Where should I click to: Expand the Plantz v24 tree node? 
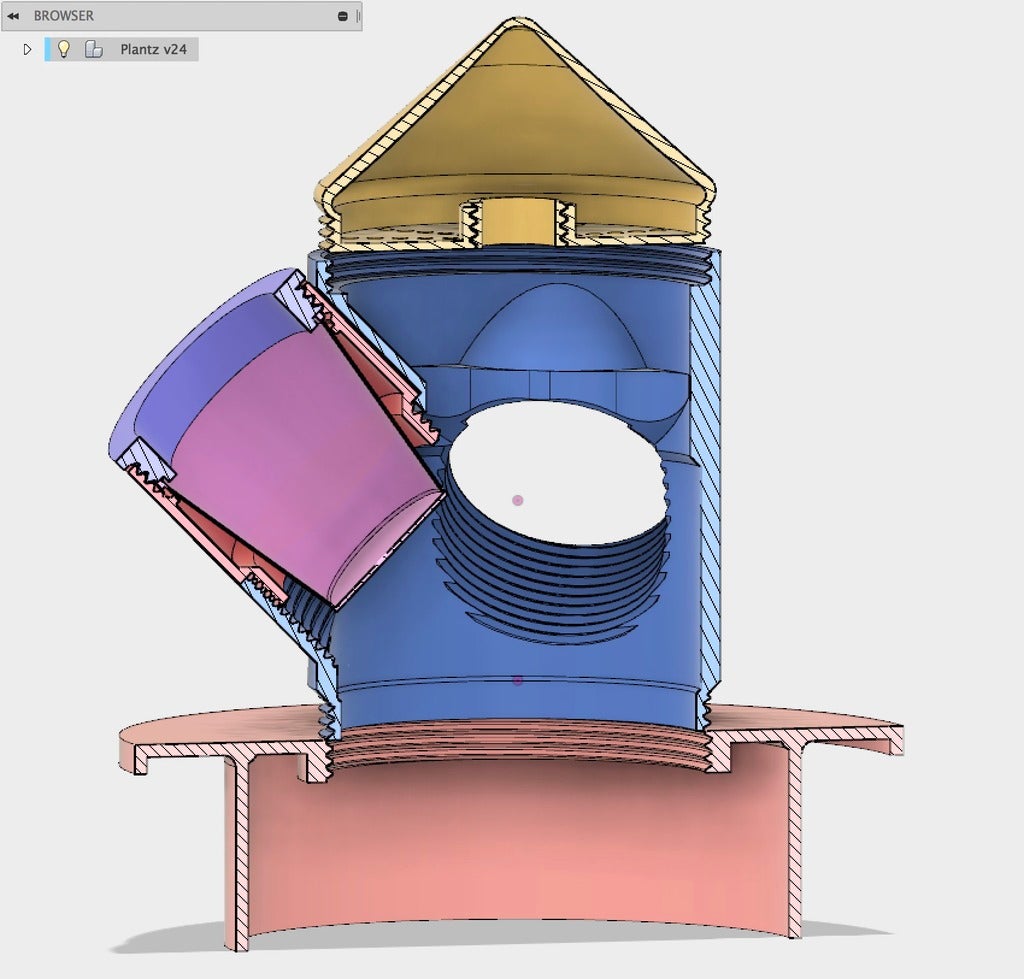tap(27, 50)
